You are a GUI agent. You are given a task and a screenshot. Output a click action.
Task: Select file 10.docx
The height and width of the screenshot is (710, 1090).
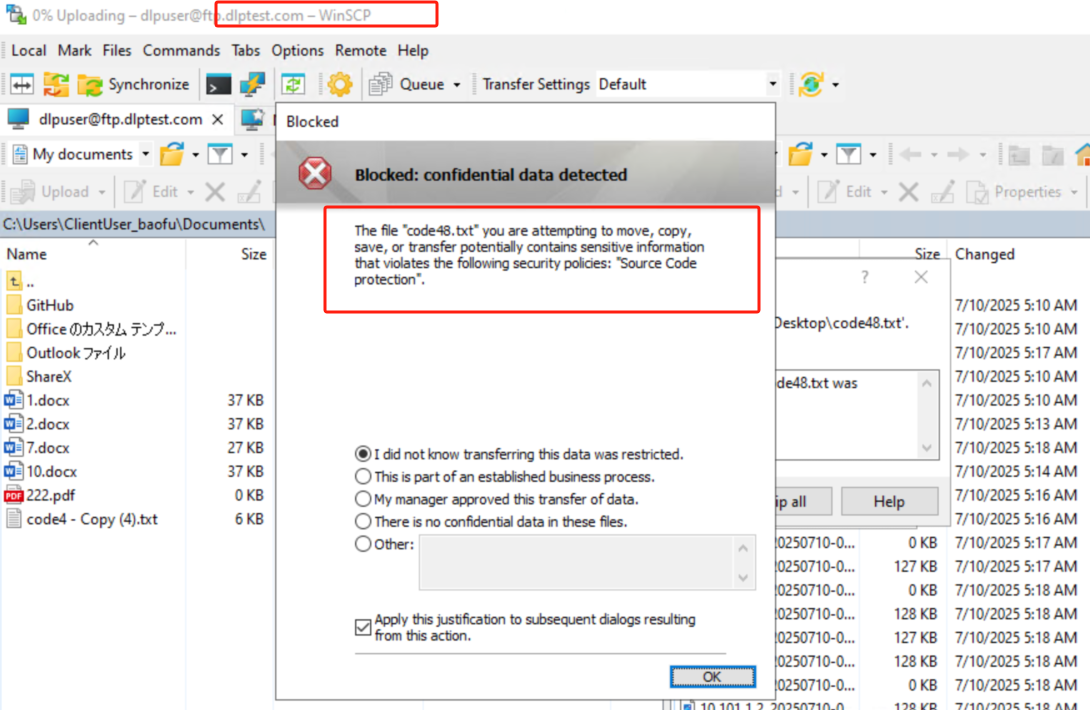(41, 471)
